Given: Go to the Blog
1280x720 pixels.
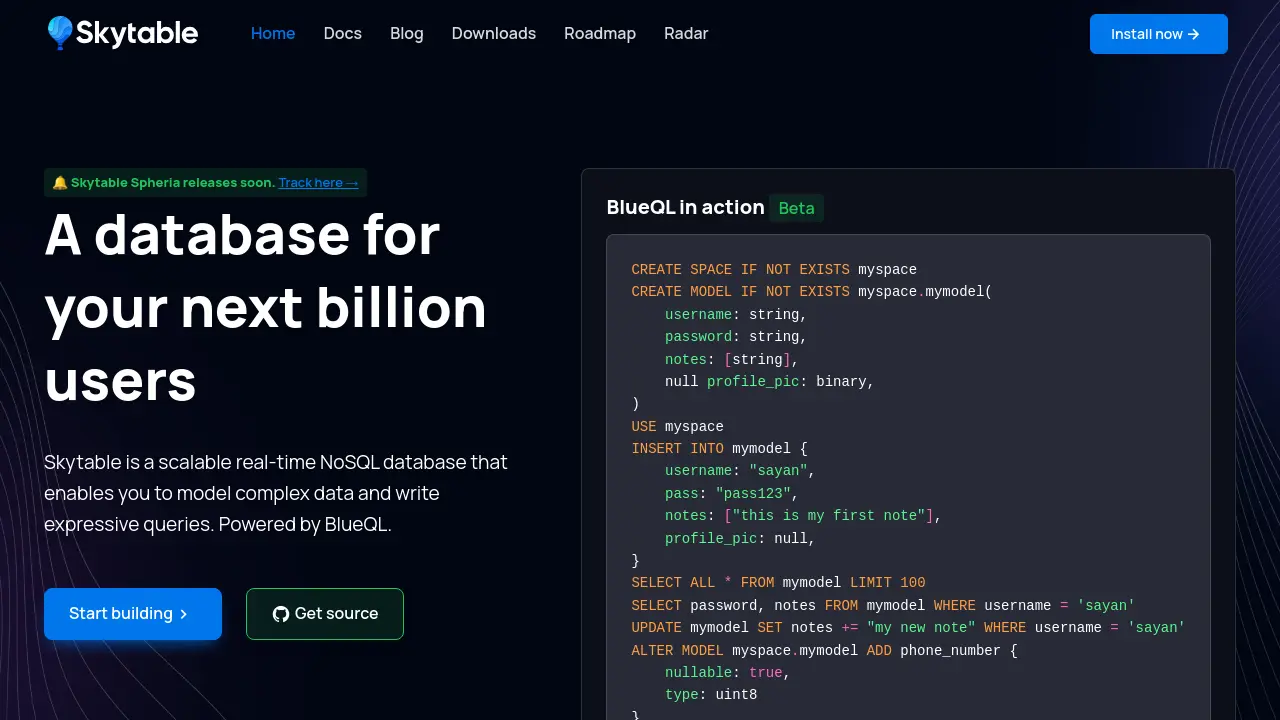Looking at the screenshot, I should point(407,33).
